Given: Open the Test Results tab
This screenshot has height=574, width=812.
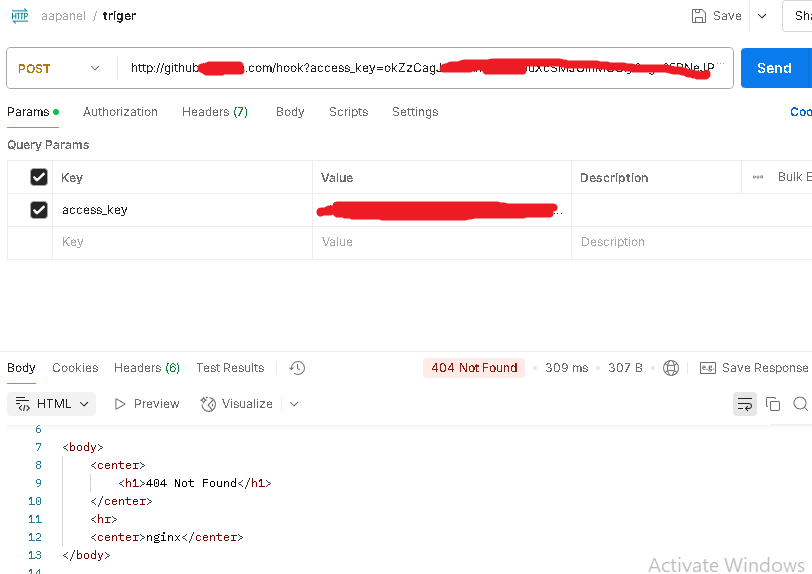Looking at the screenshot, I should tap(230, 368).
